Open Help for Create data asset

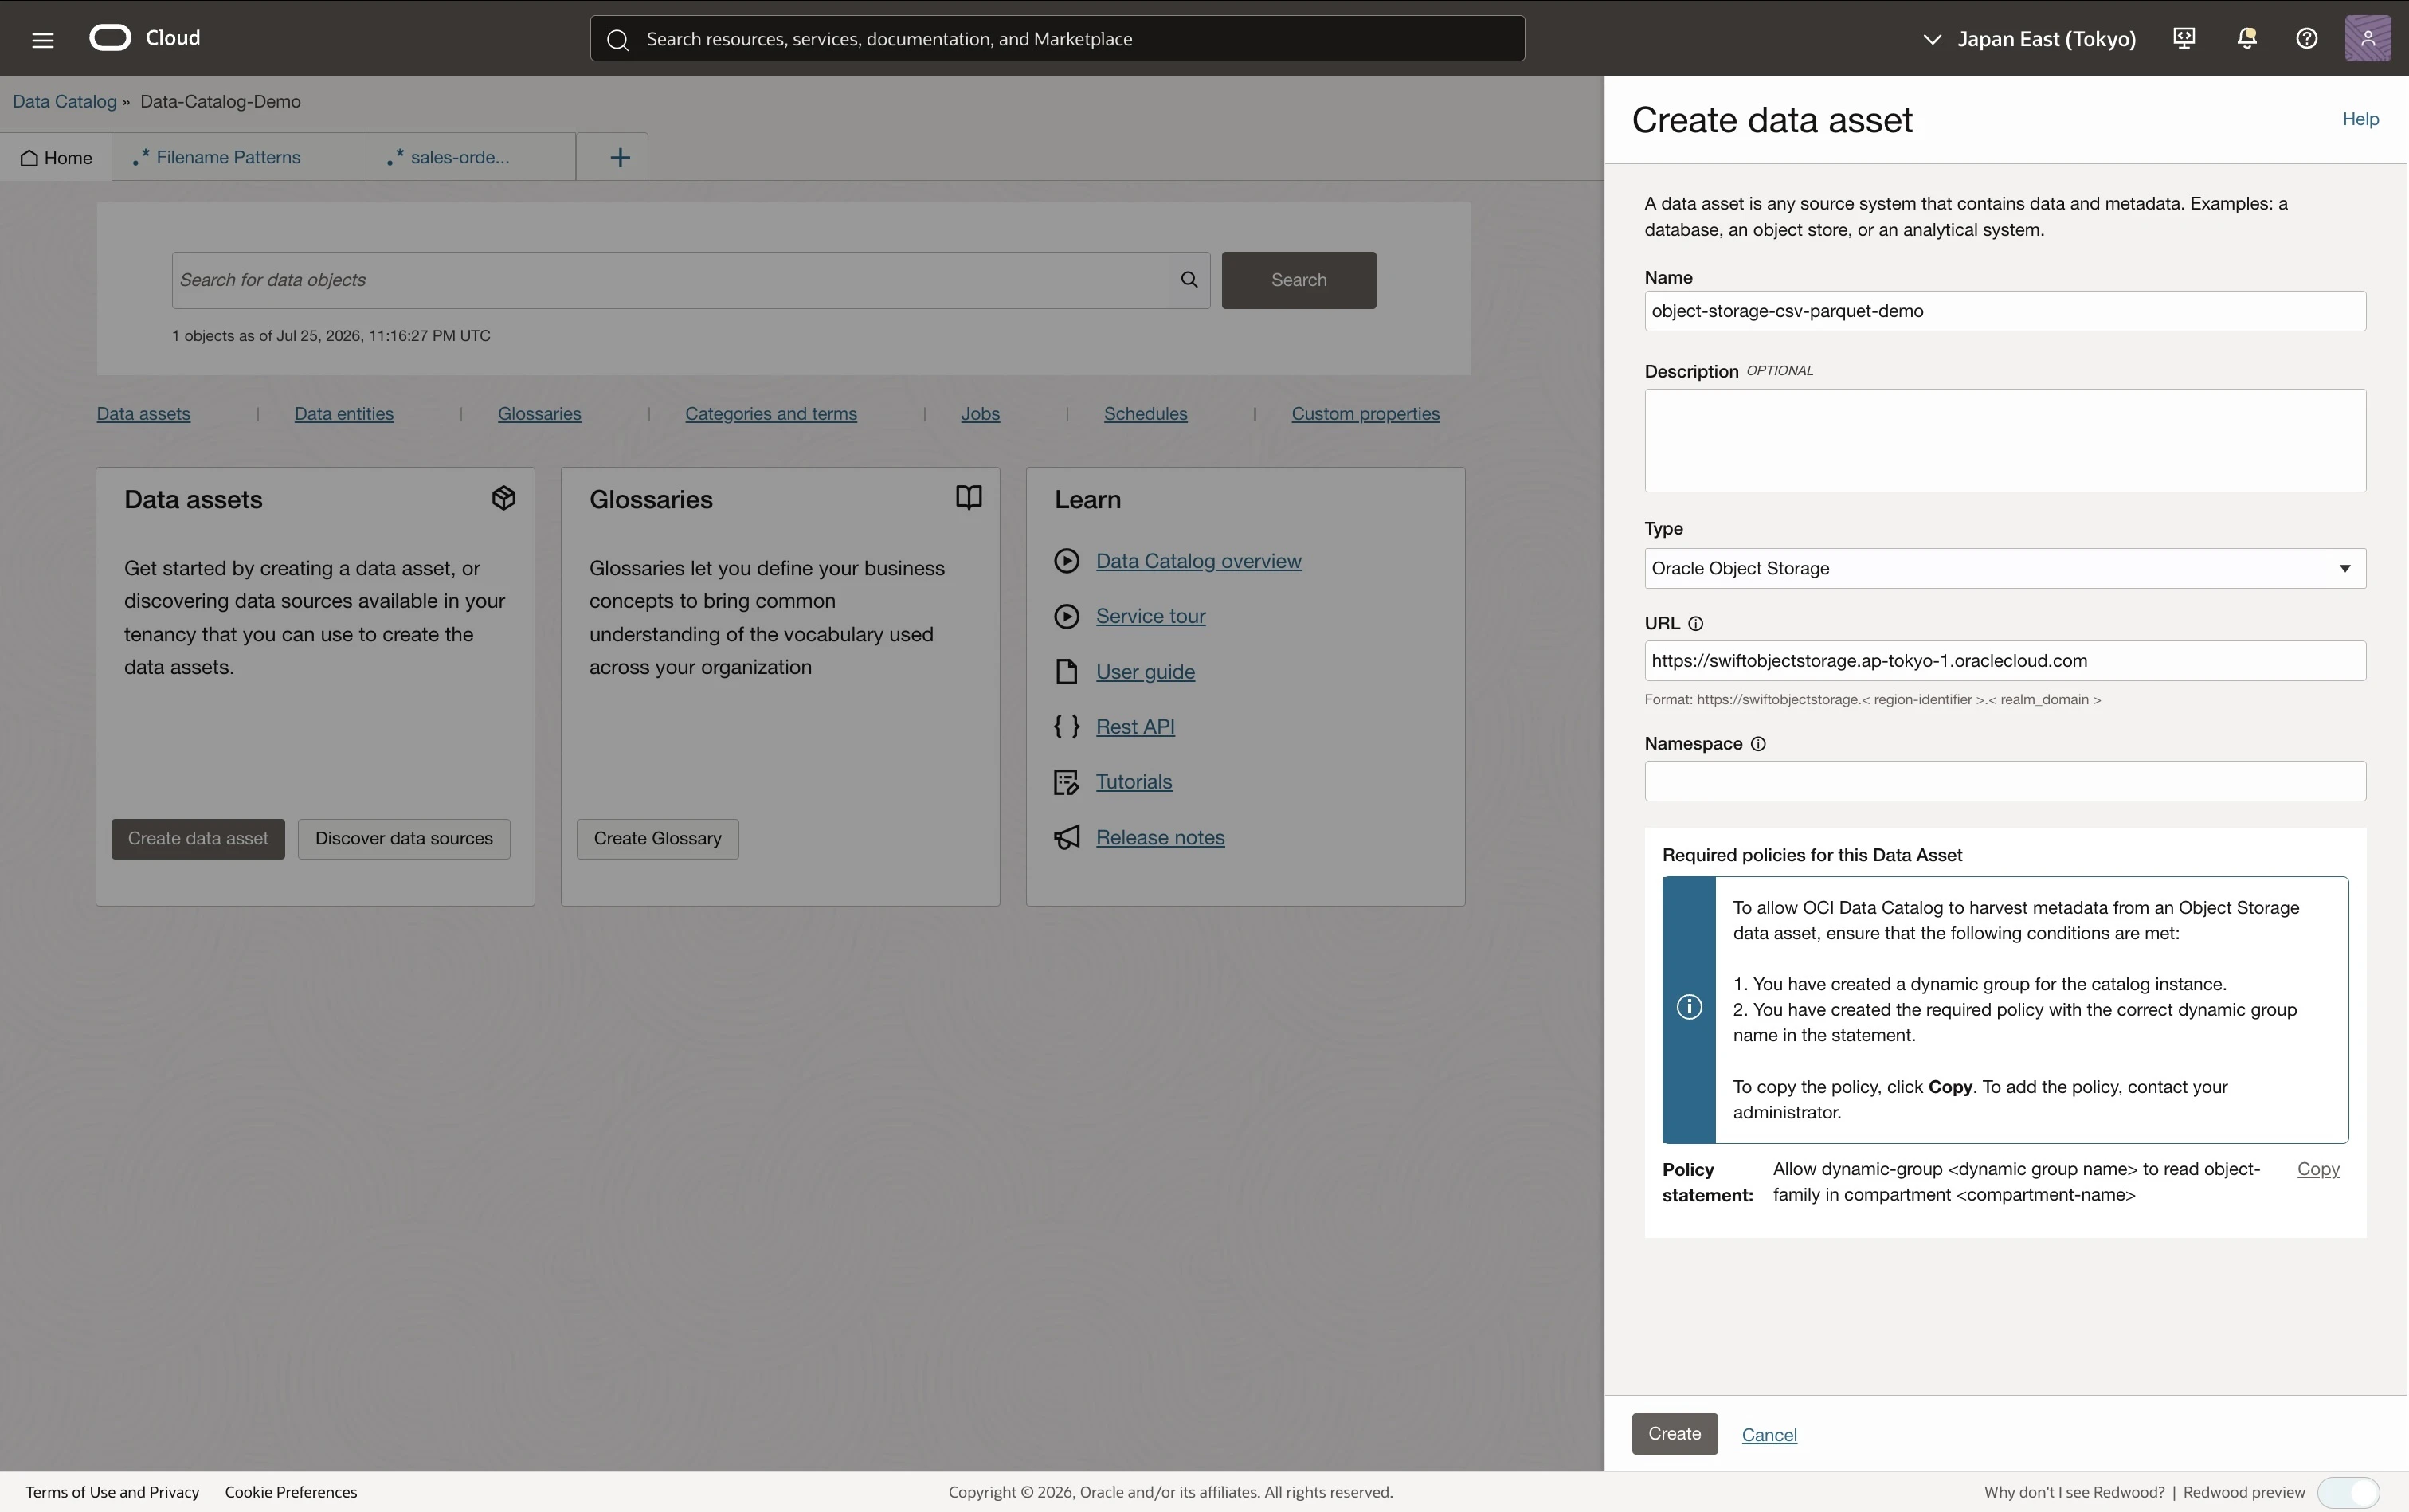click(x=2360, y=119)
